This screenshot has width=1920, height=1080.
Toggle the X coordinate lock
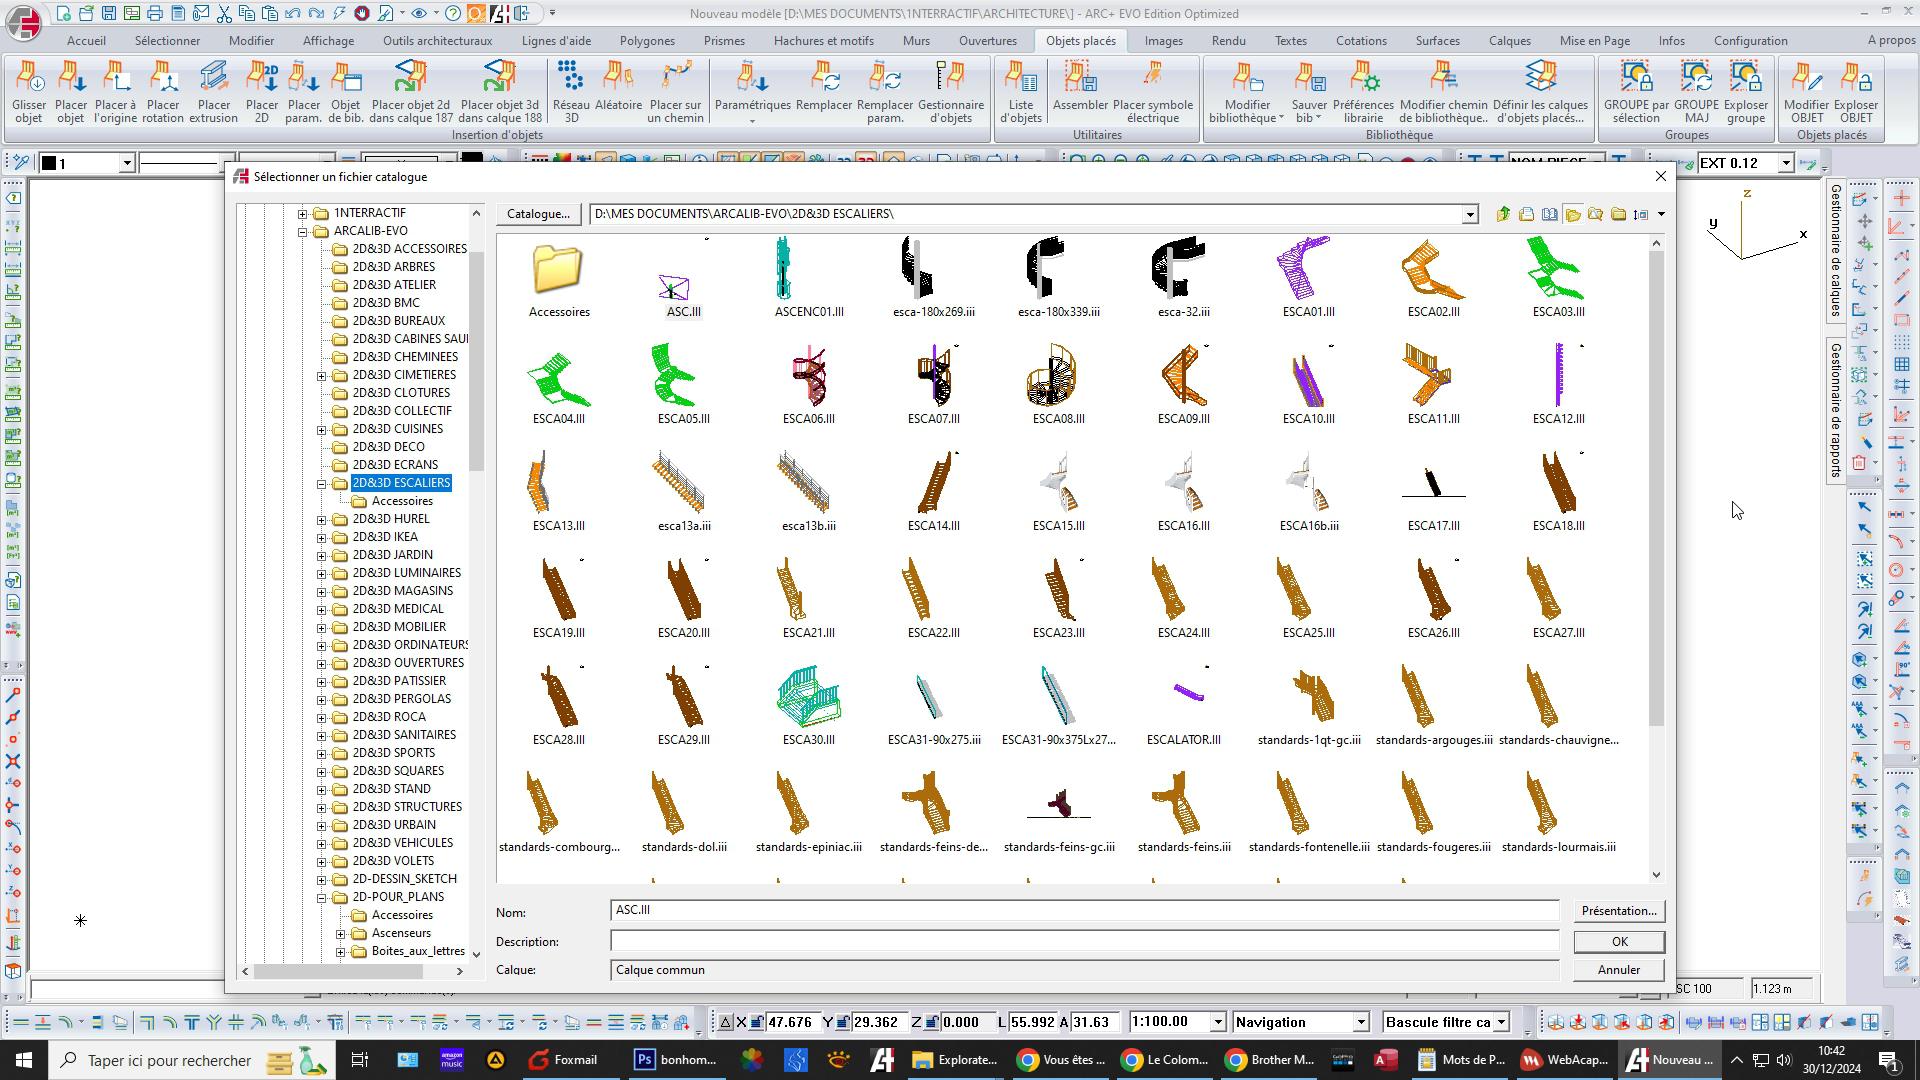pos(757,1022)
